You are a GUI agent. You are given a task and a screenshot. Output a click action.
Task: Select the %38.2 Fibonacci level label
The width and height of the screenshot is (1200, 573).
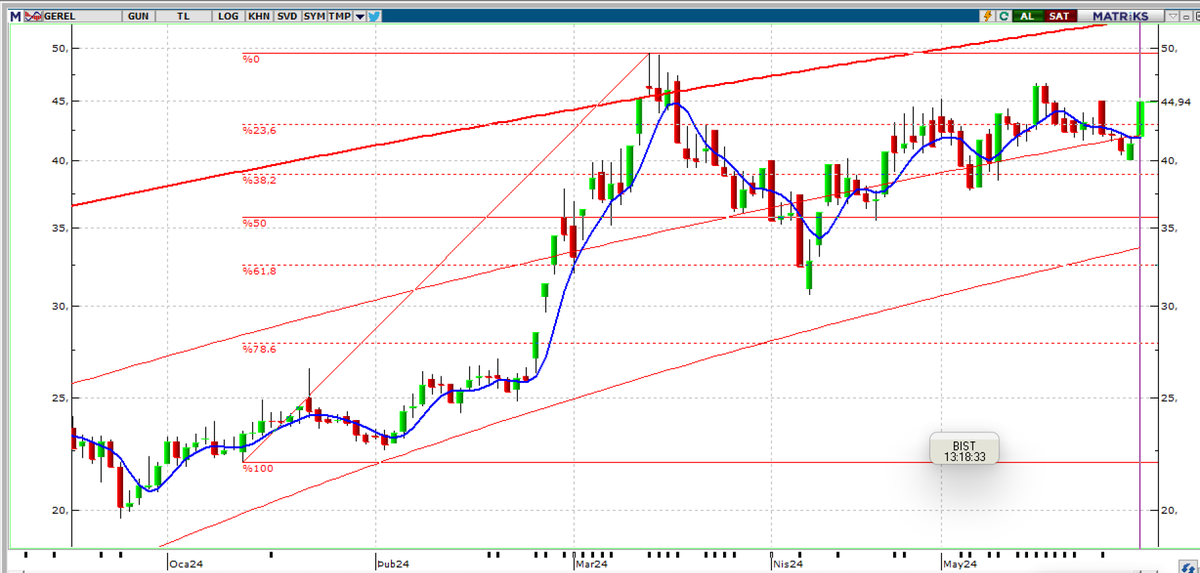click(x=258, y=180)
